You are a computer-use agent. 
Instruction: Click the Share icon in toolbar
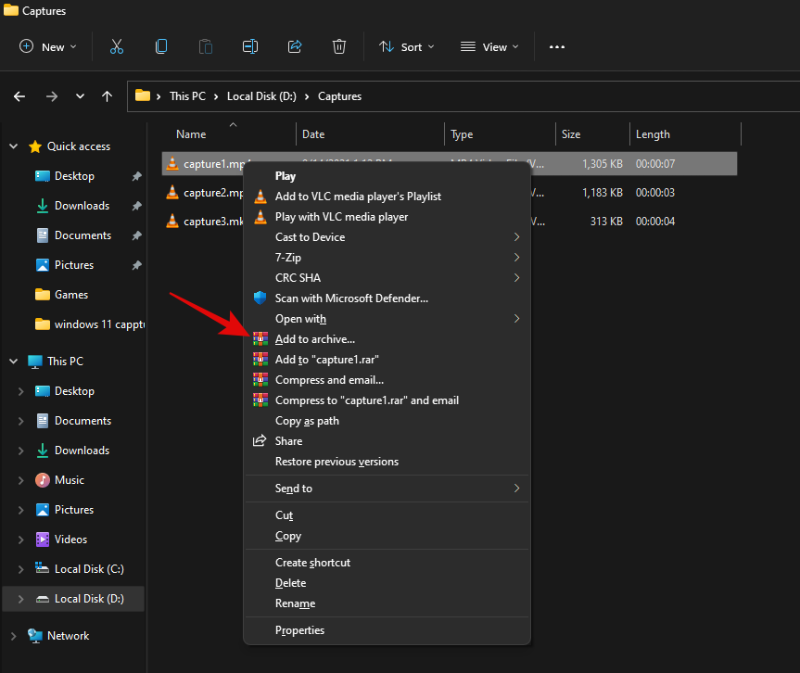(295, 47)
